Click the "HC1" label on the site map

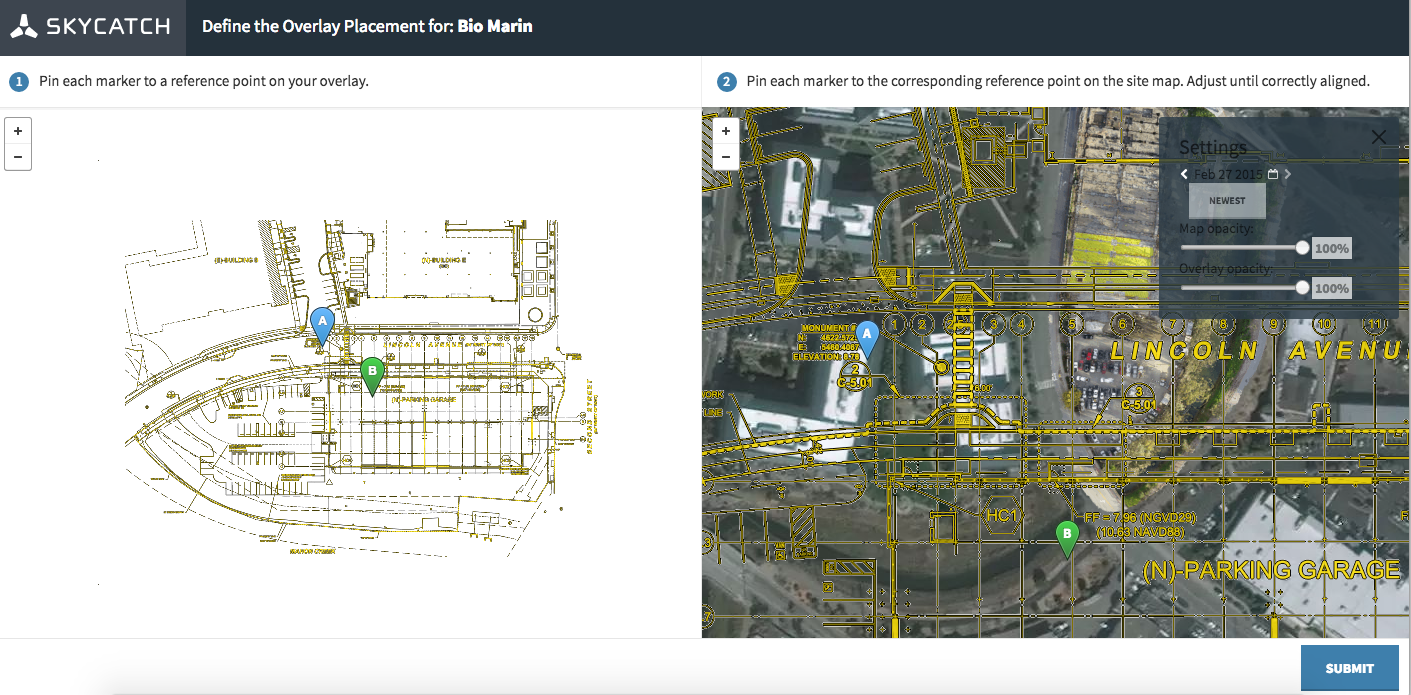(1001, 514)
